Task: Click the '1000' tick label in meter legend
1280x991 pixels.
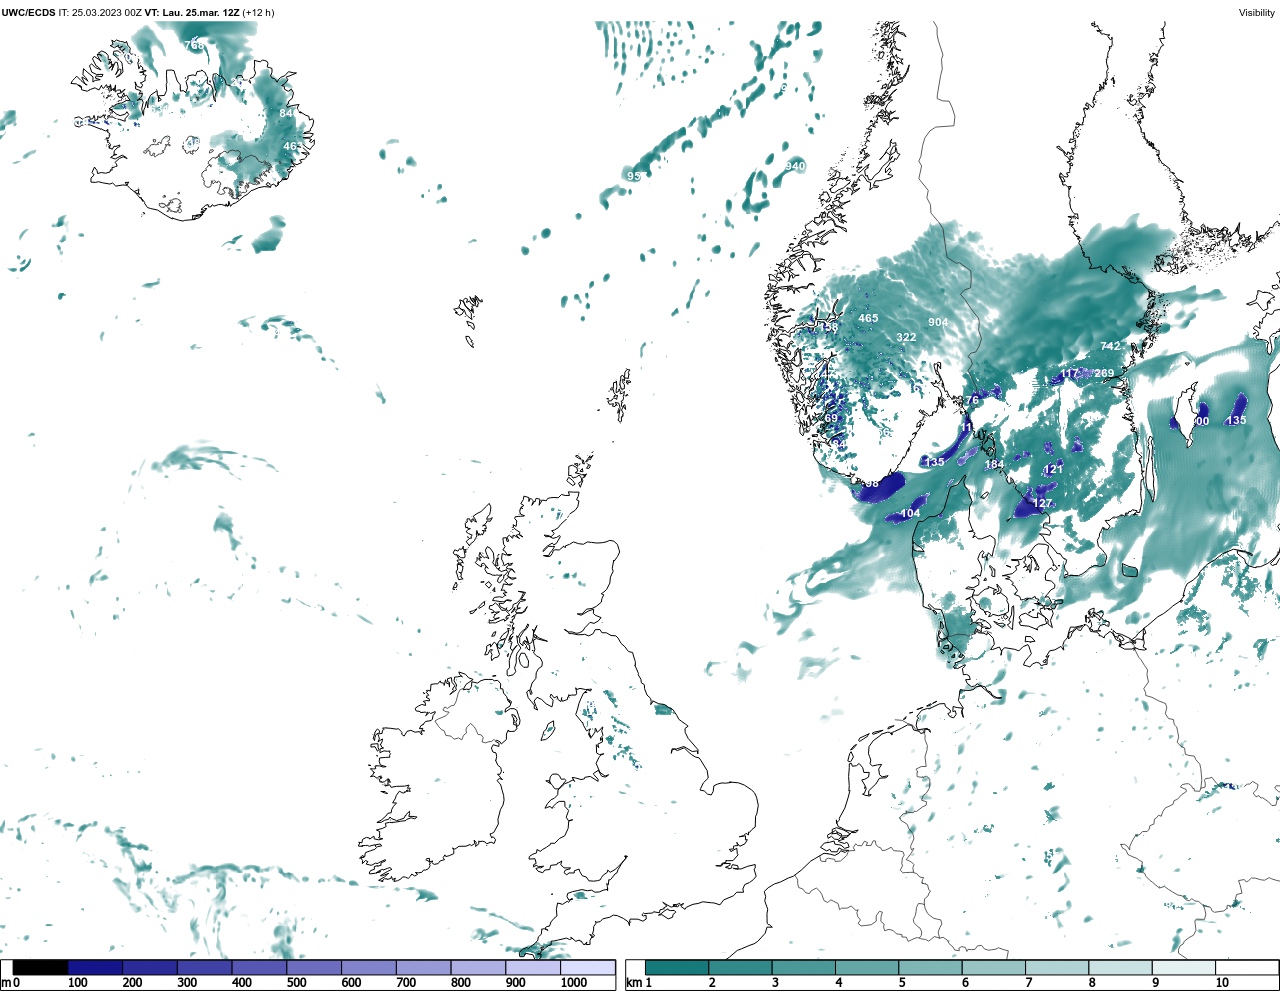Action: pyautogui.click(x=574, y=983)
